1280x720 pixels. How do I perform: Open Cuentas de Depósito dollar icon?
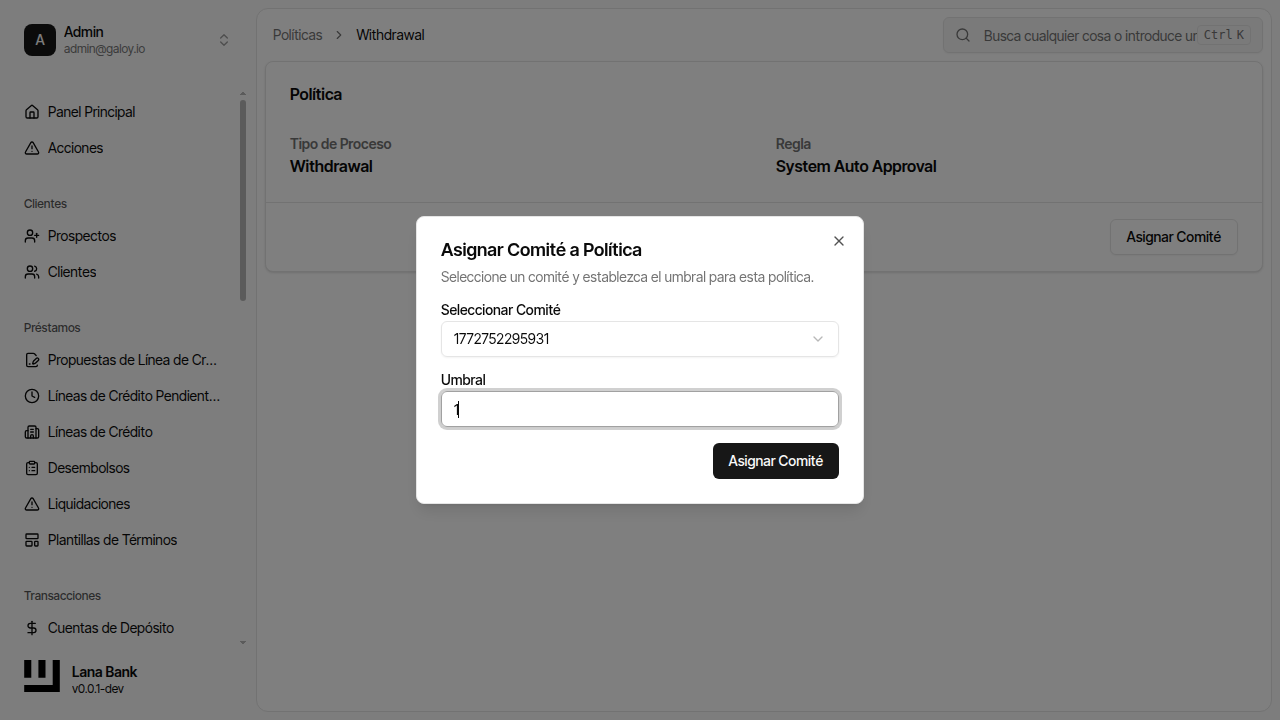tap(31, 627)
